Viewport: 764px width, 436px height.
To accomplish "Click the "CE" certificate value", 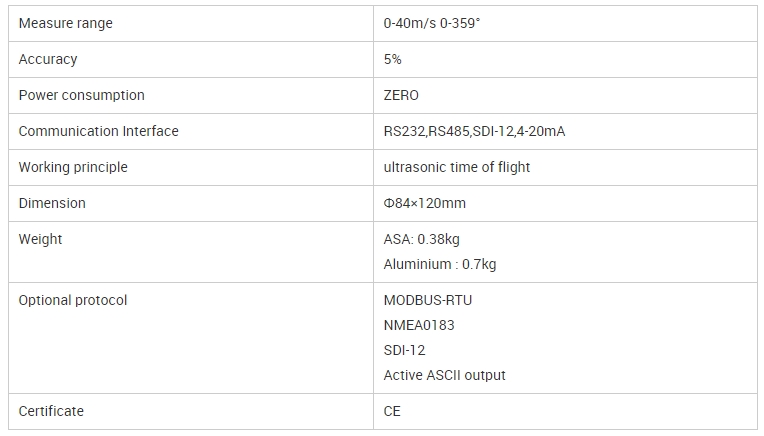I will tap(393, 411).
